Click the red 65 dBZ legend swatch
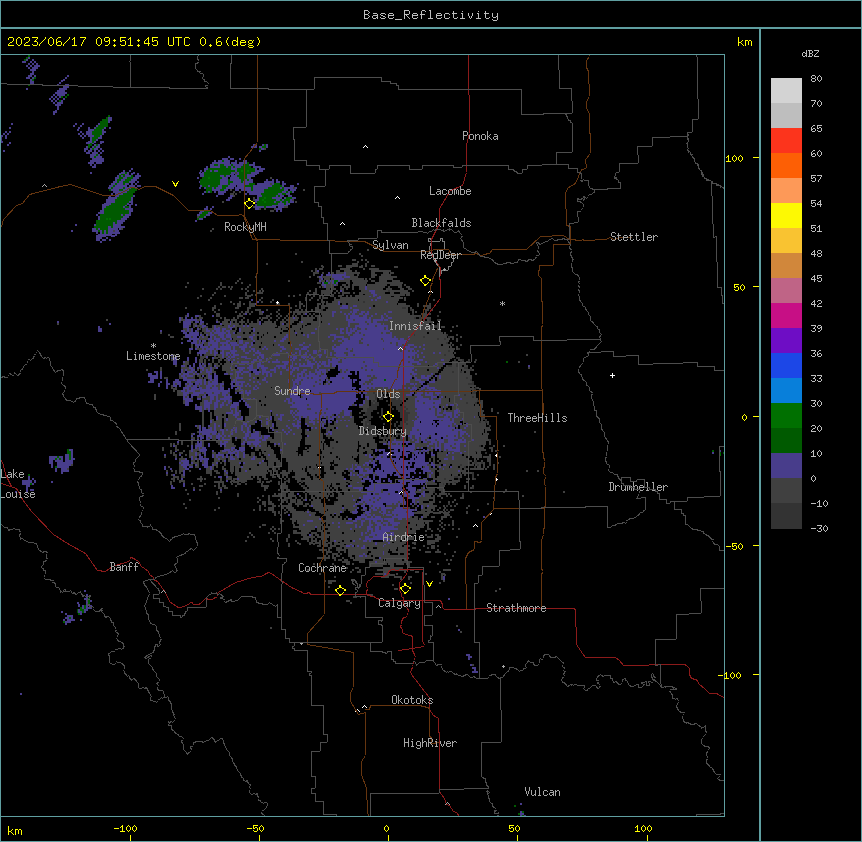The width and height of the screenshot is (862, 842). (x=786, y=140)
